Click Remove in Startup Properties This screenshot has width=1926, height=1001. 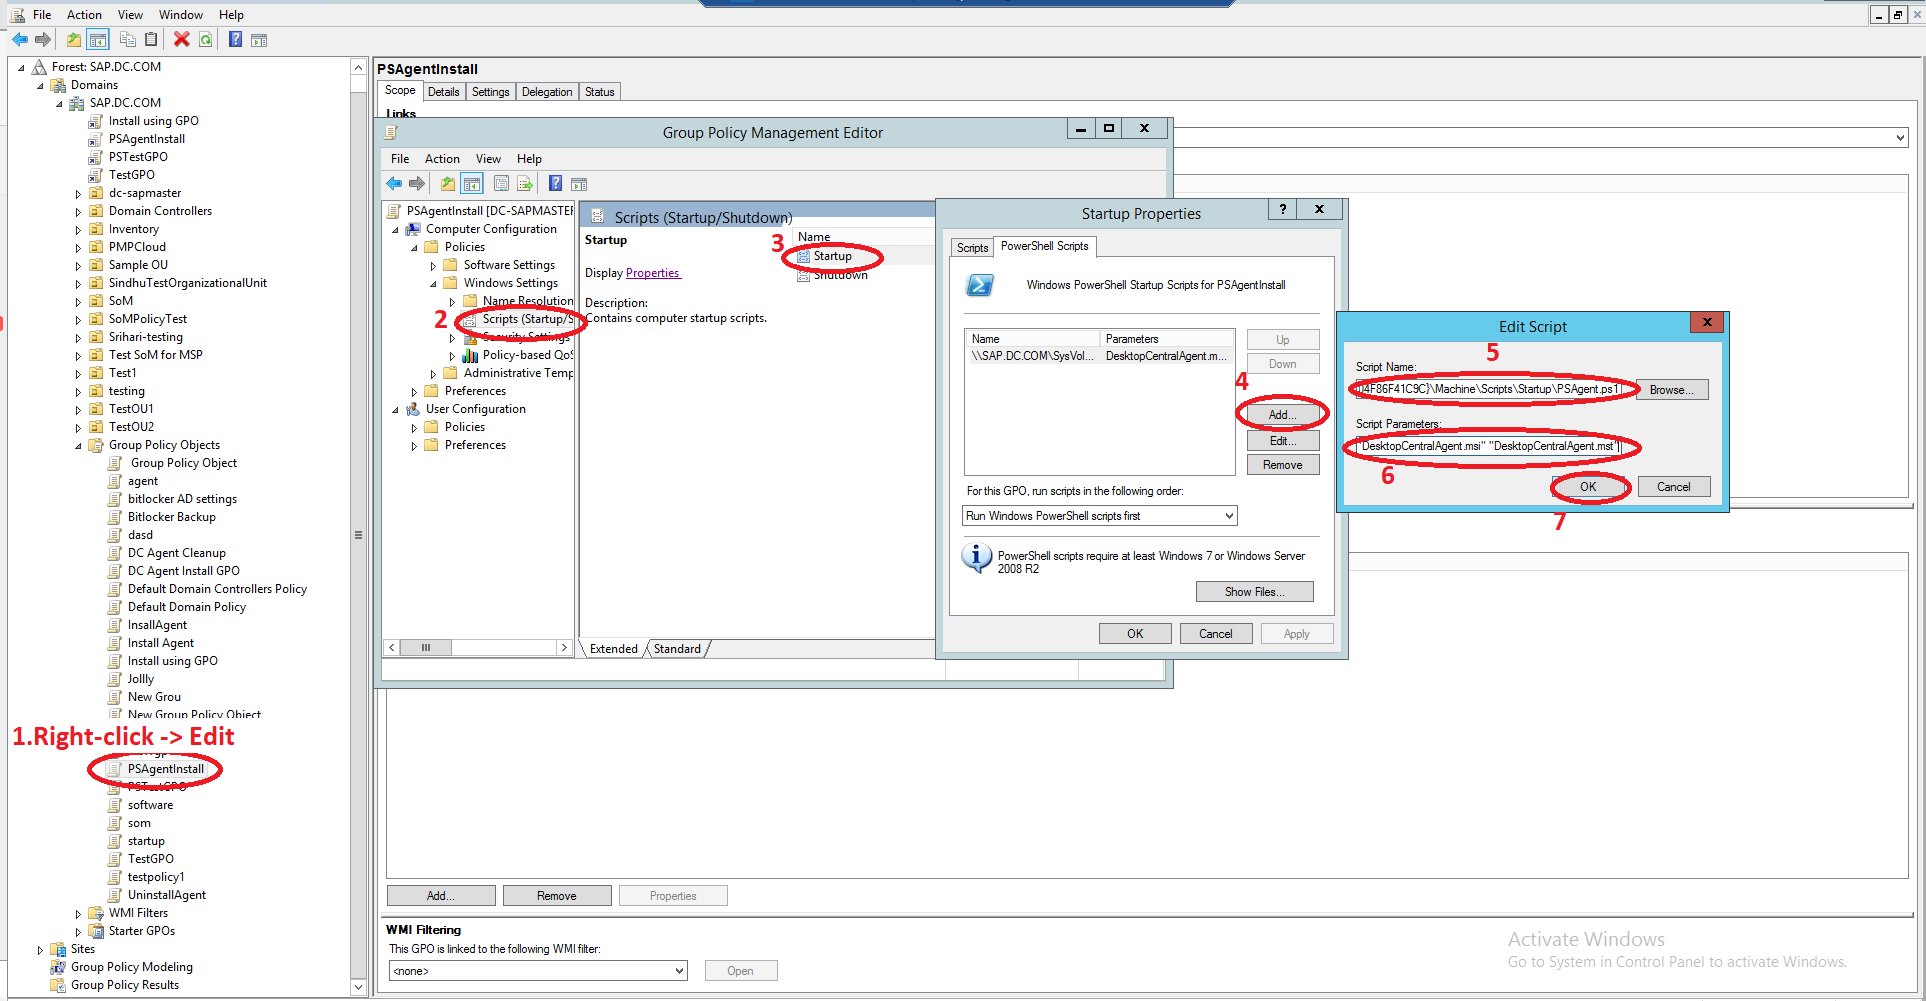click(1283, 465)
